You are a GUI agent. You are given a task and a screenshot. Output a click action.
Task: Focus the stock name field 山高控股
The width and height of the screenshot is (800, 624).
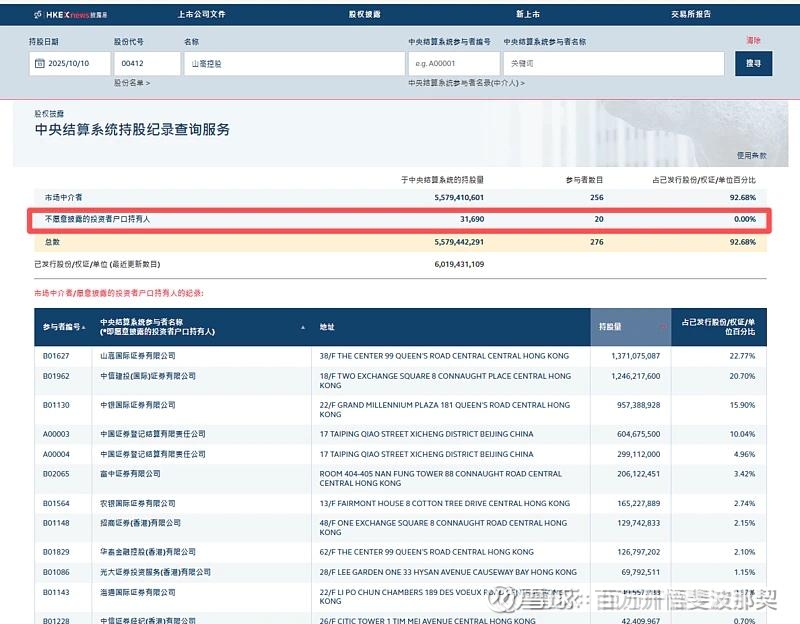coord(294,63)
